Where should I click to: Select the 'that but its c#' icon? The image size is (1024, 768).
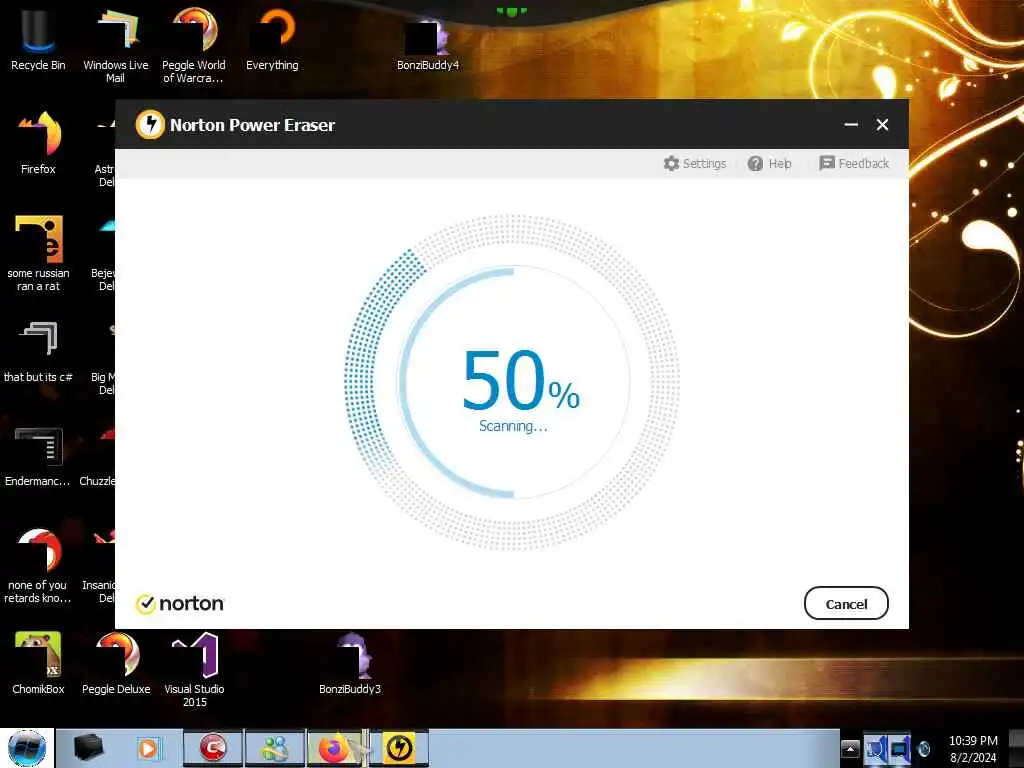[38, 353]
